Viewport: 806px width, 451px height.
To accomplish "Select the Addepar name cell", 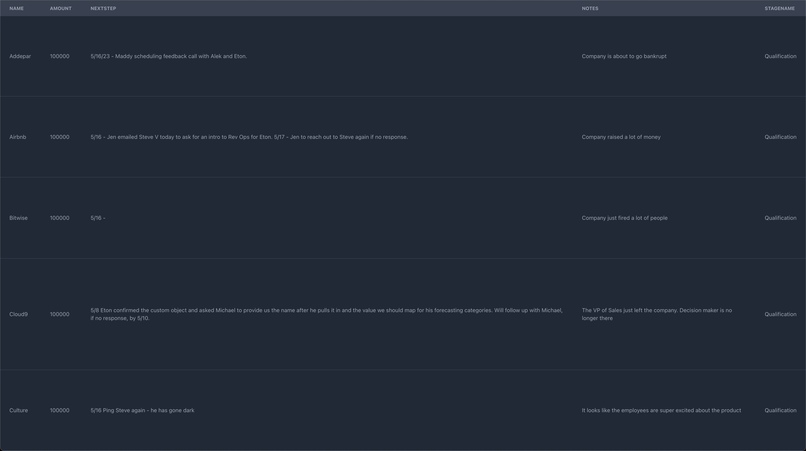I will coord(20,57).
